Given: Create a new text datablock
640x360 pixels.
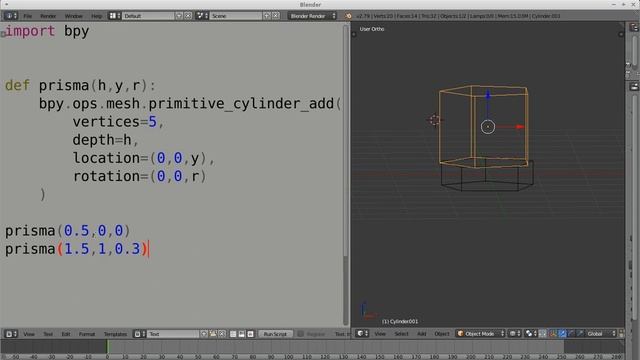Looking at the screenshot, I should (204, 334).
